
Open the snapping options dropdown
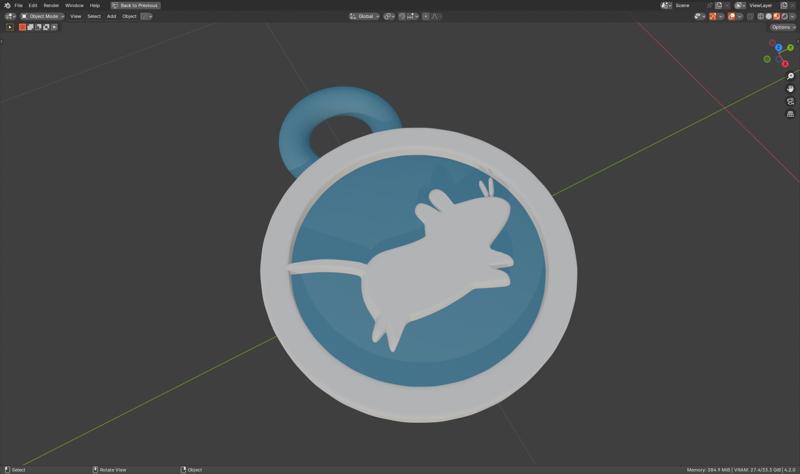413,16
